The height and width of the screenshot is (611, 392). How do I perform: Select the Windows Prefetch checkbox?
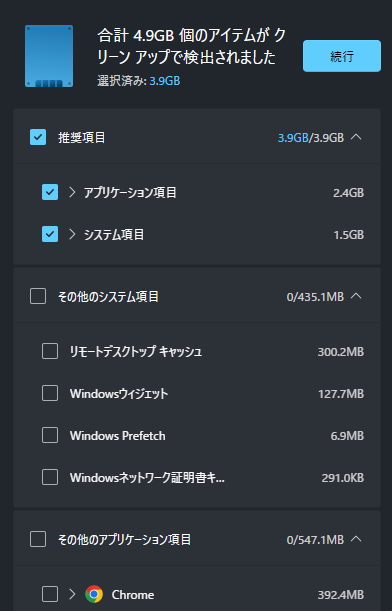[50, 435]
